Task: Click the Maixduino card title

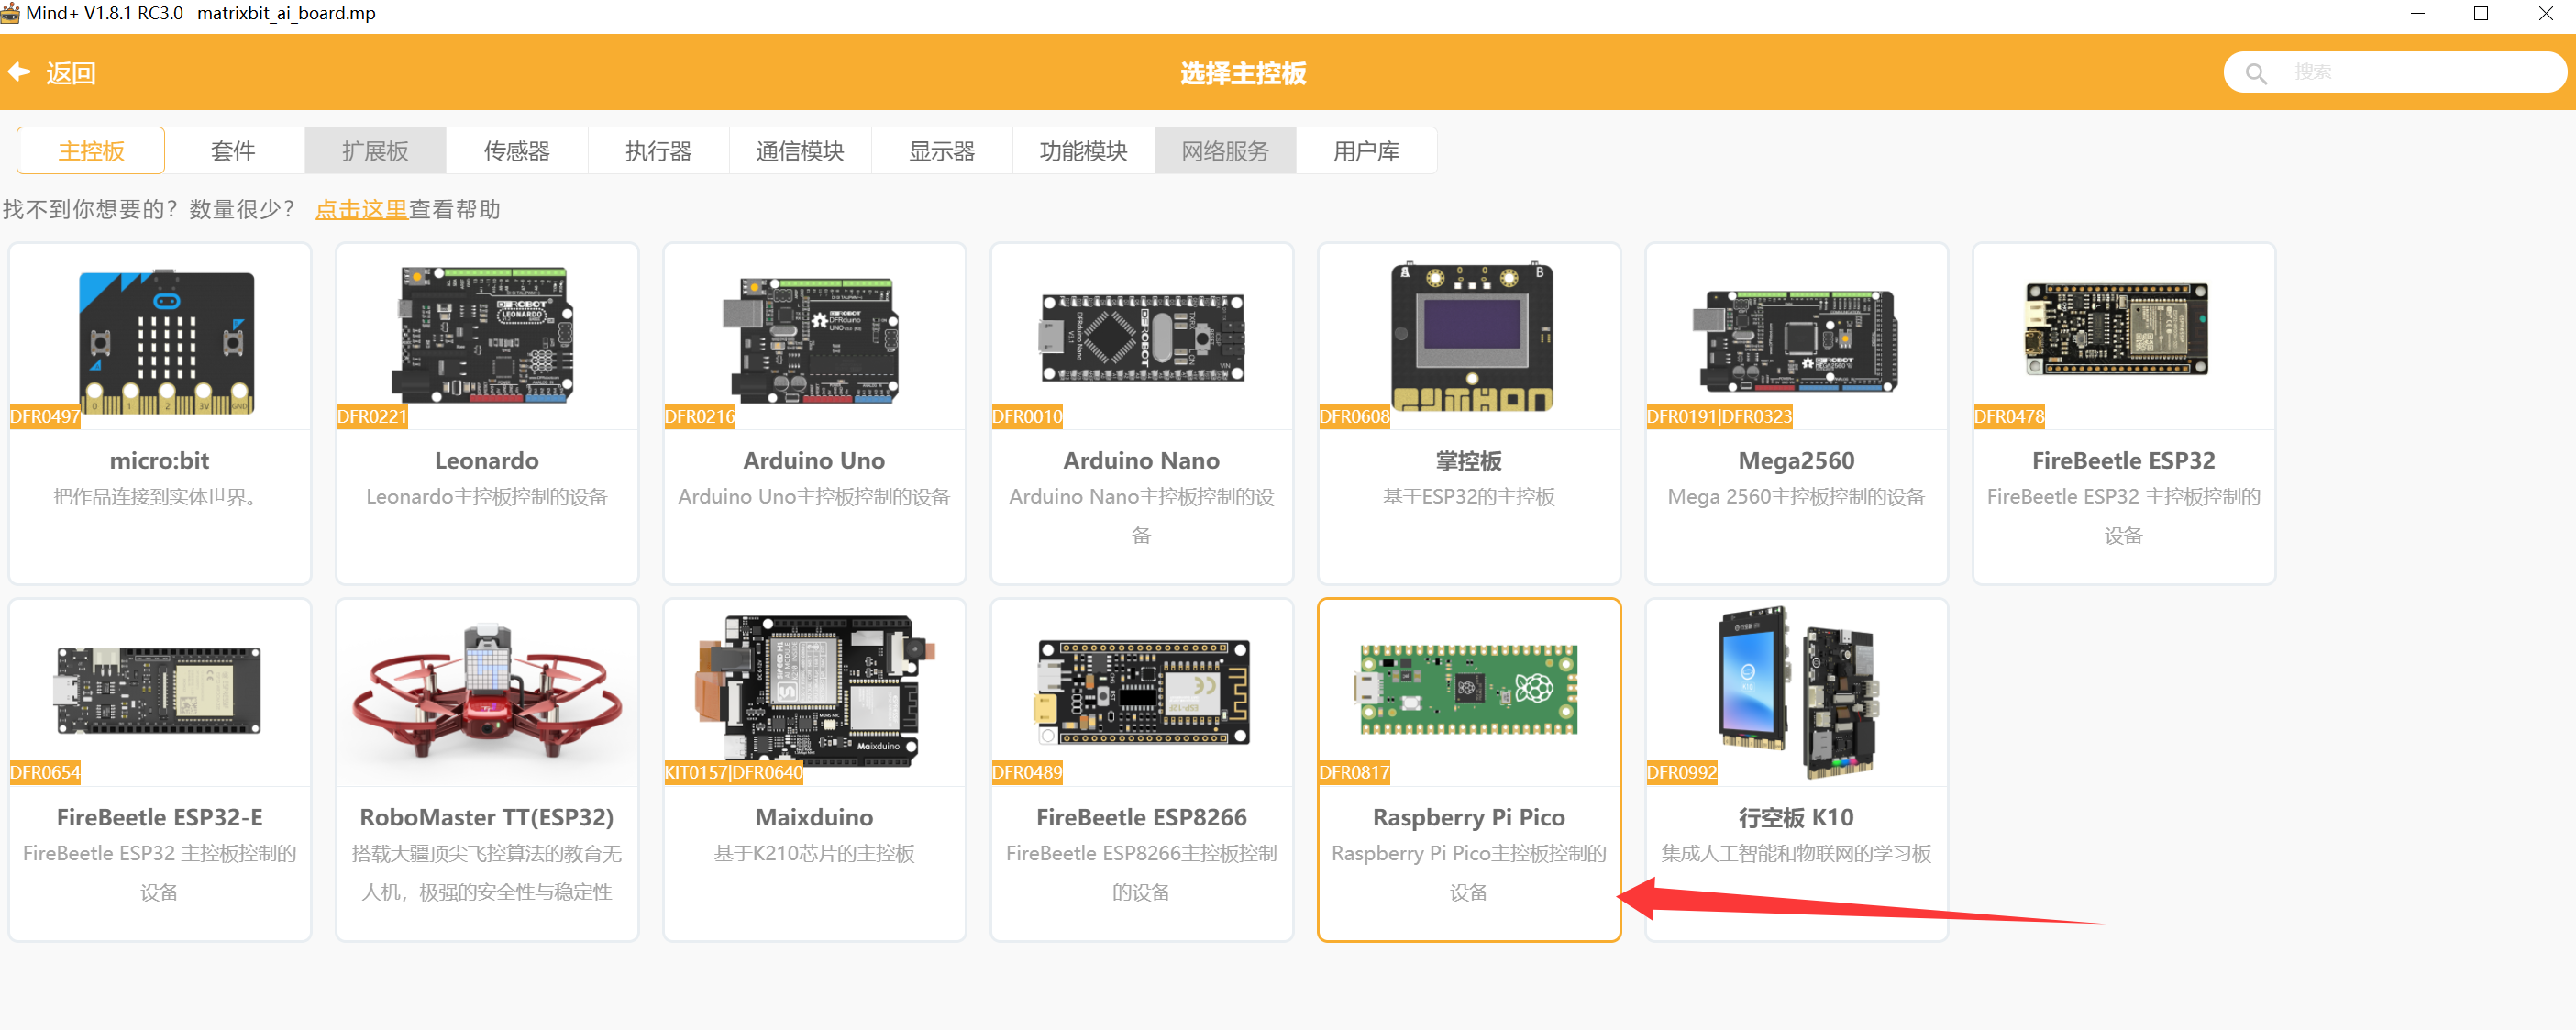Action: click(814, 818)
